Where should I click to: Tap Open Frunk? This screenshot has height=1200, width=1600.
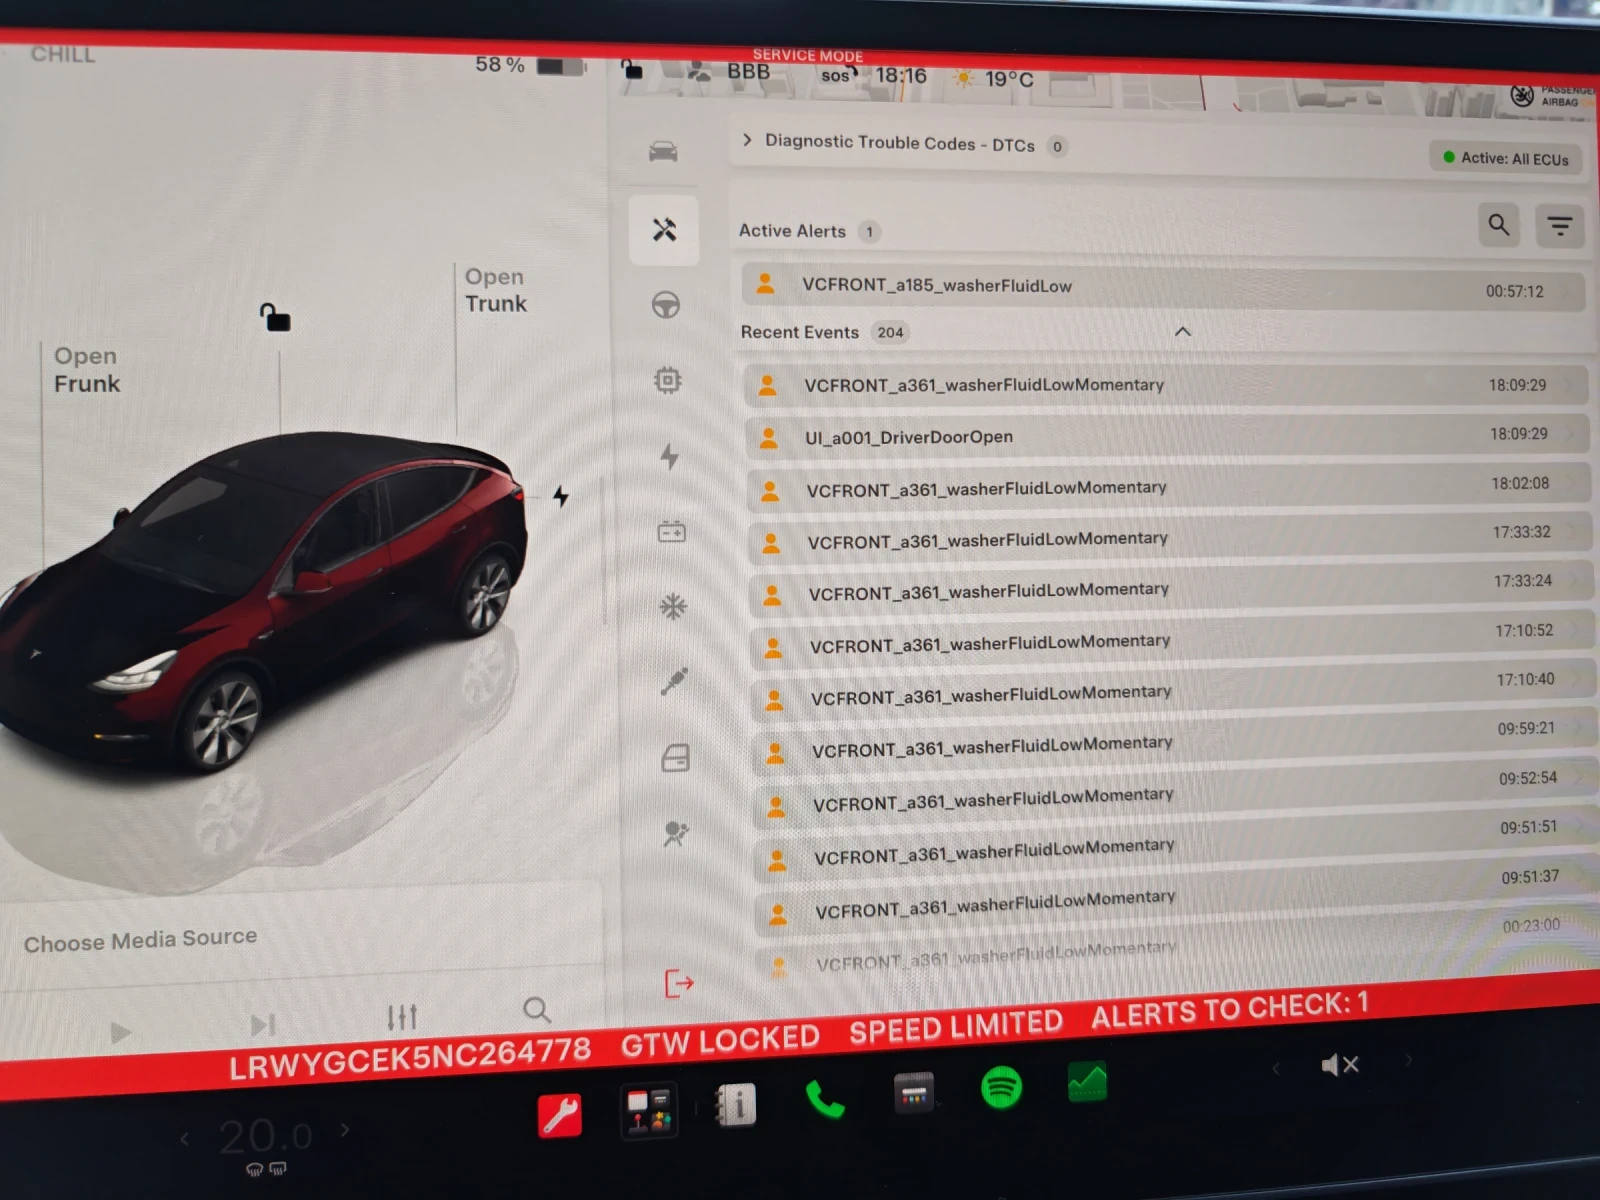point(87,370)
